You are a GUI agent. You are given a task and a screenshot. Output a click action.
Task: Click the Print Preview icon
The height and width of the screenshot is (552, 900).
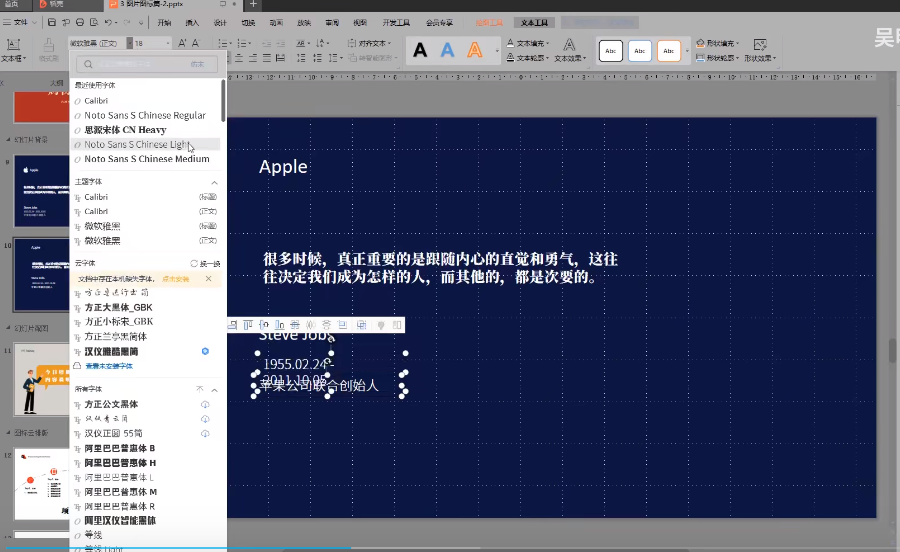[94, 22]
